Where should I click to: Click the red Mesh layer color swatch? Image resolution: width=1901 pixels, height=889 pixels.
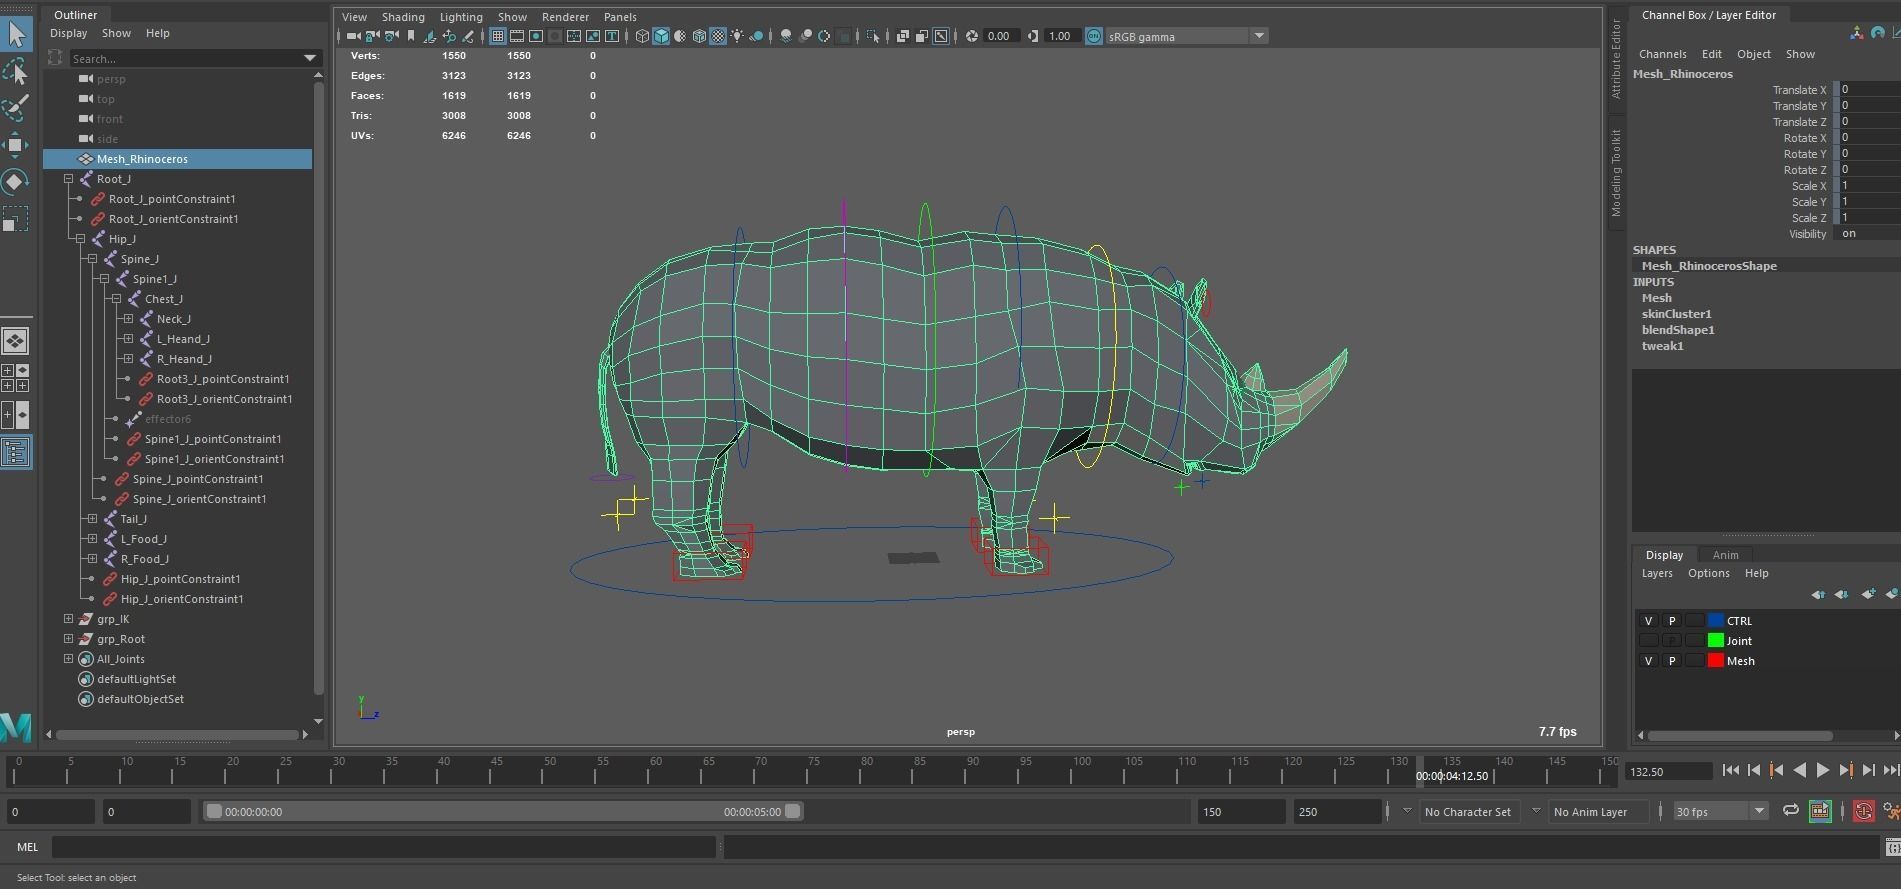[x=1716, y=661]
